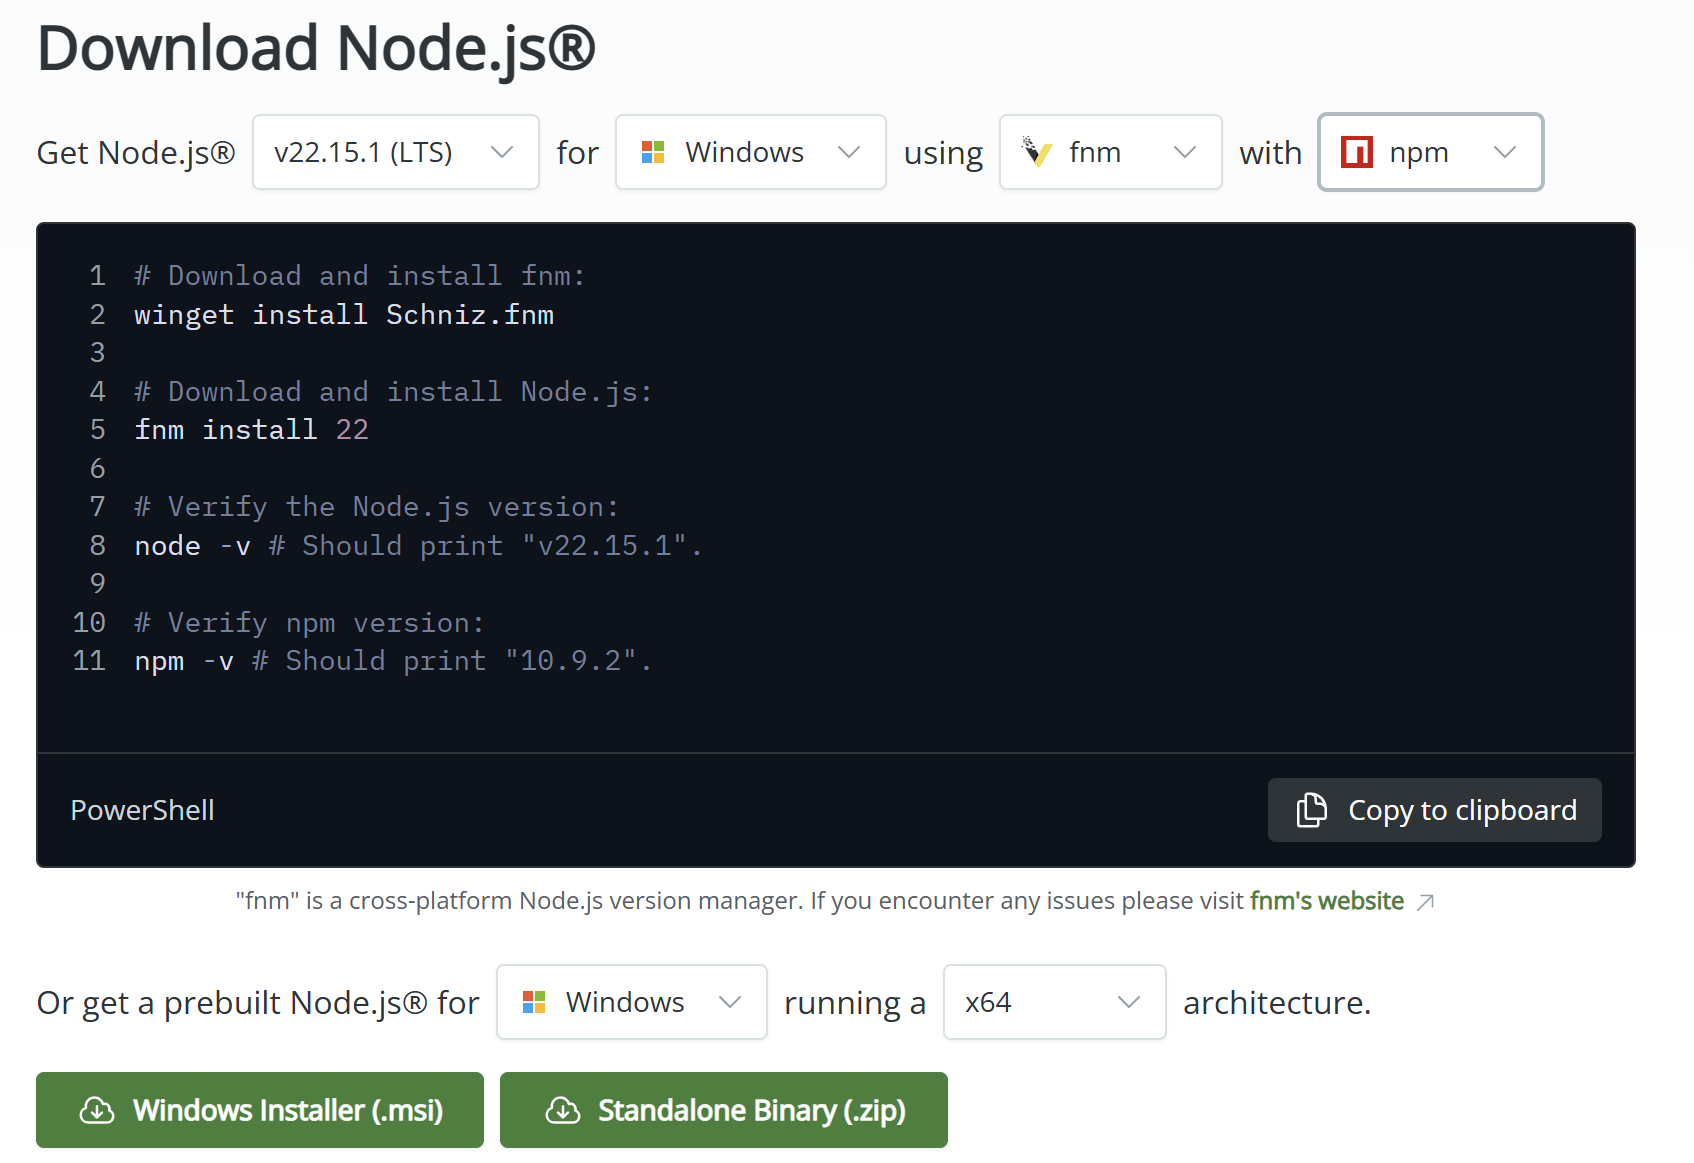
Task: Open the Node.js version v22.15.1 (LTS) dropdown
Action: tap(396, 152)
